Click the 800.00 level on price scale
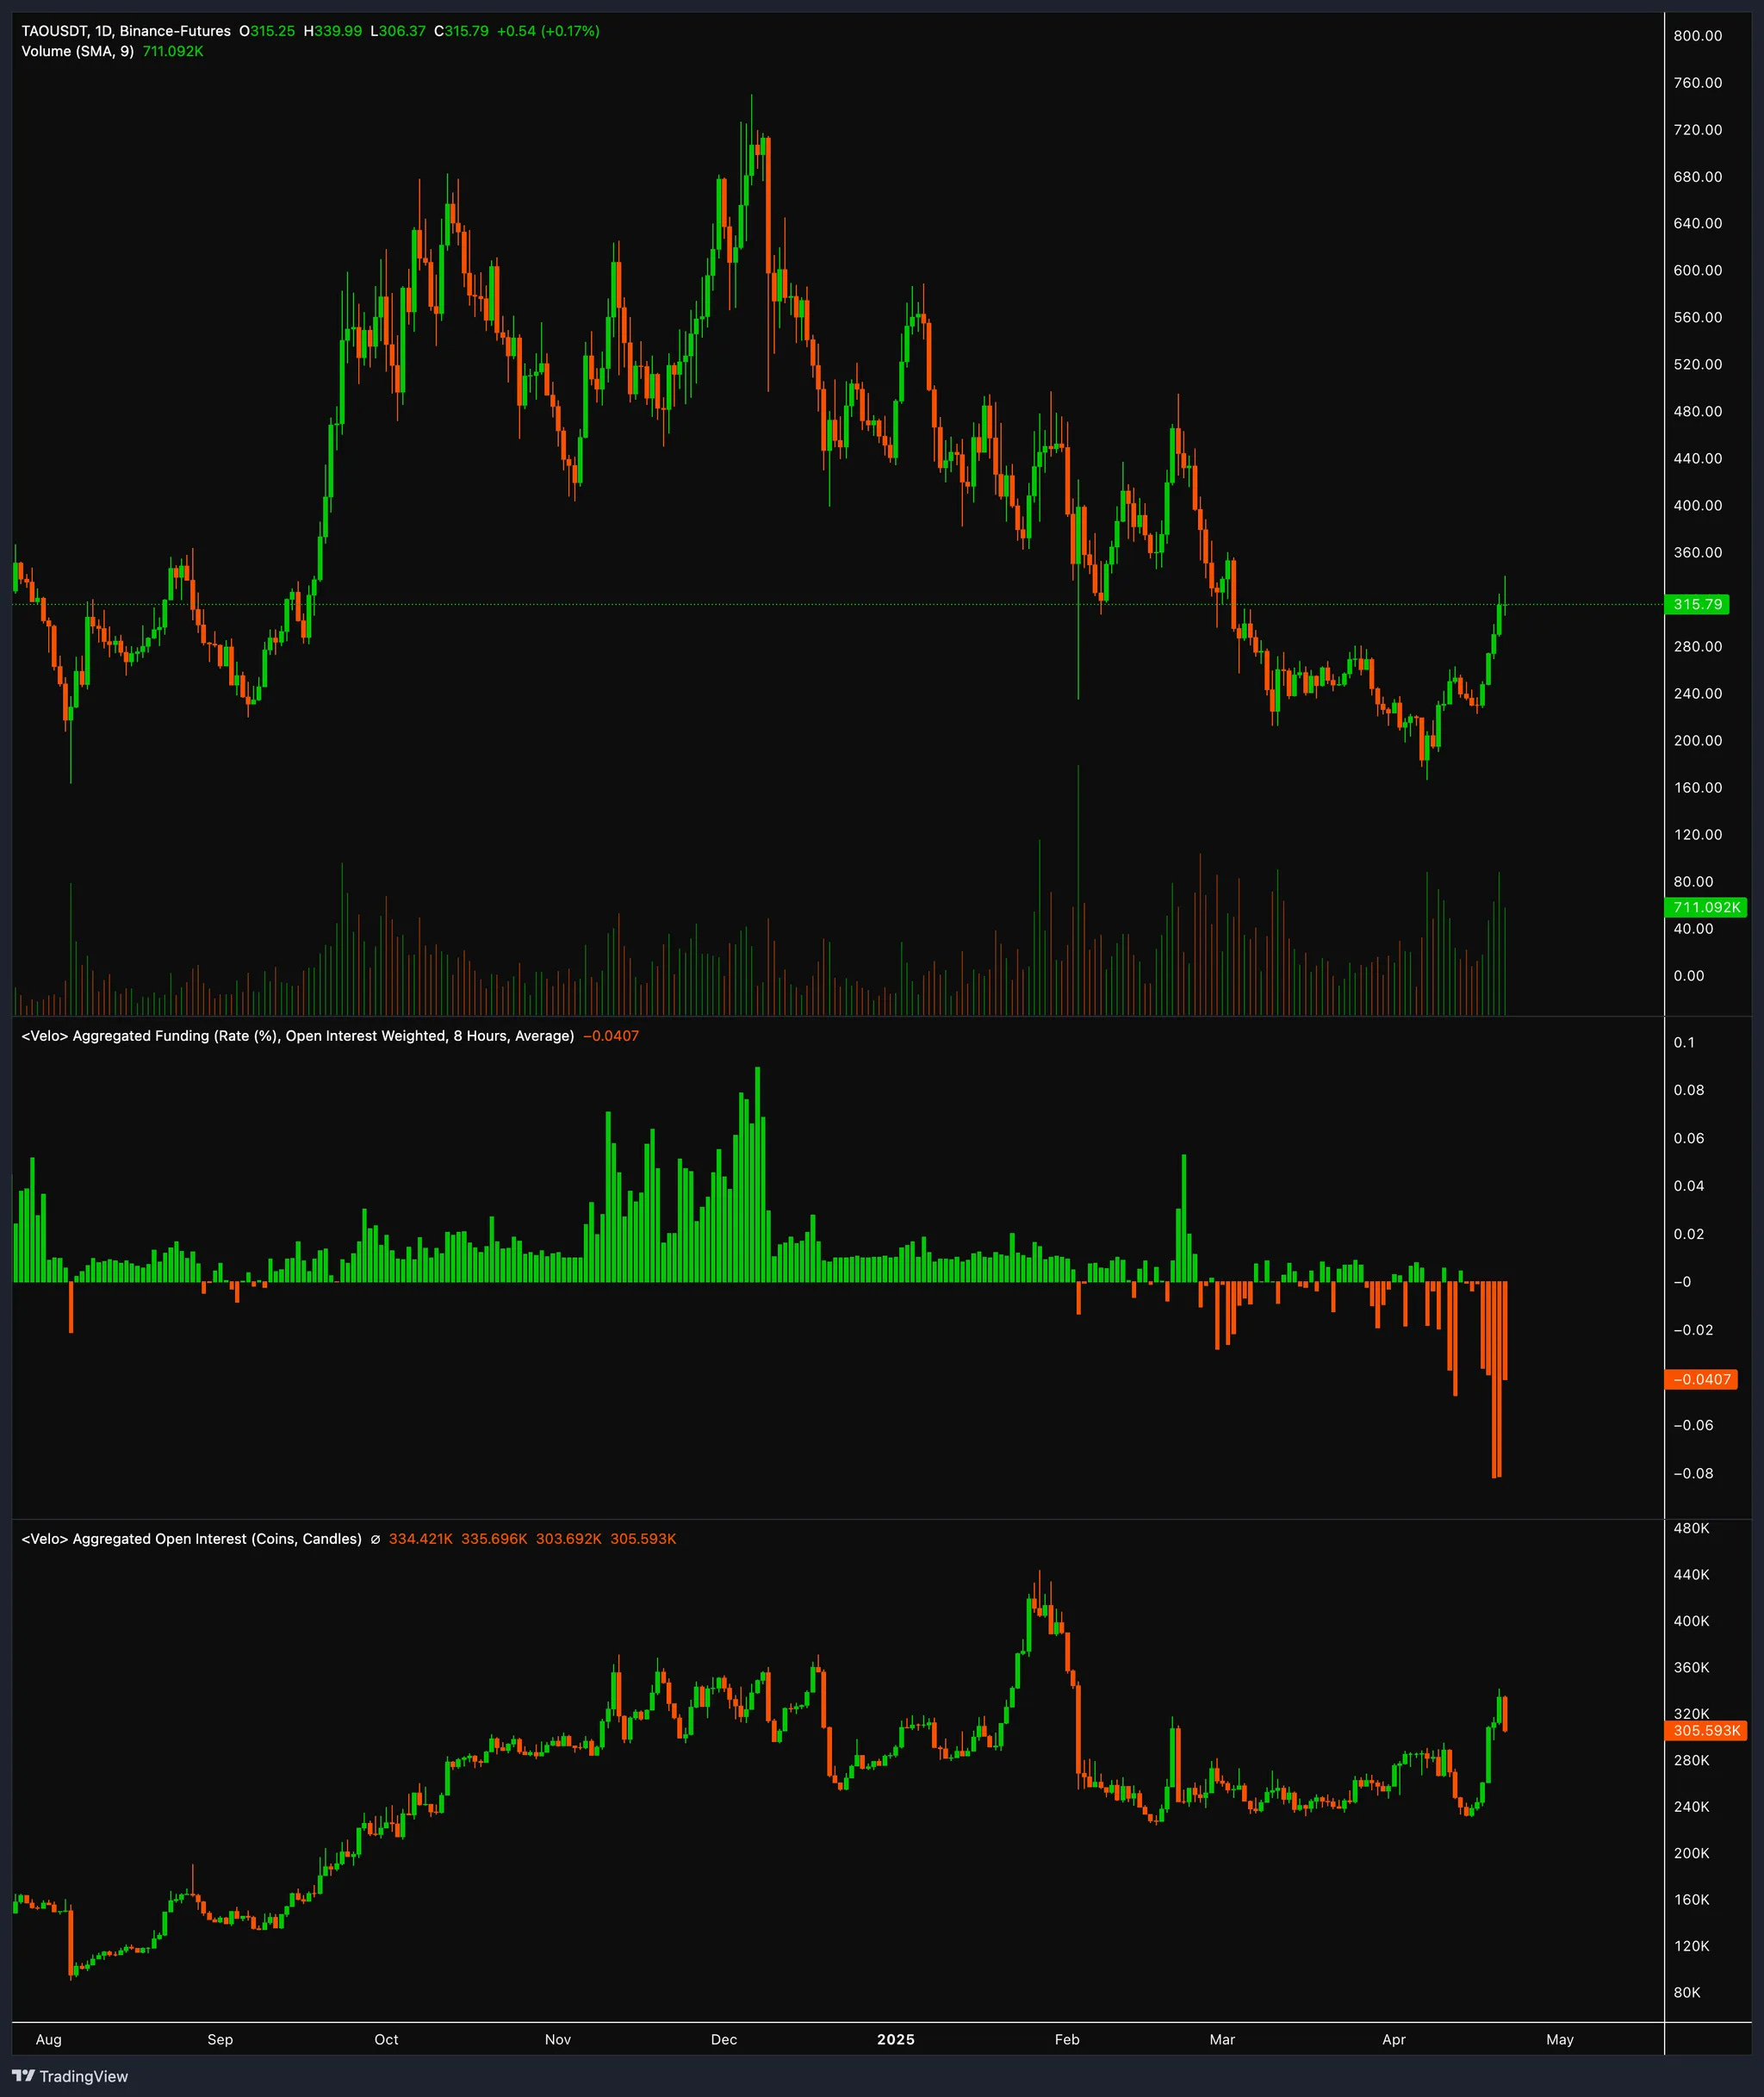The height and width of the screenshot is (2097, 1764). tap(1697, 36)
